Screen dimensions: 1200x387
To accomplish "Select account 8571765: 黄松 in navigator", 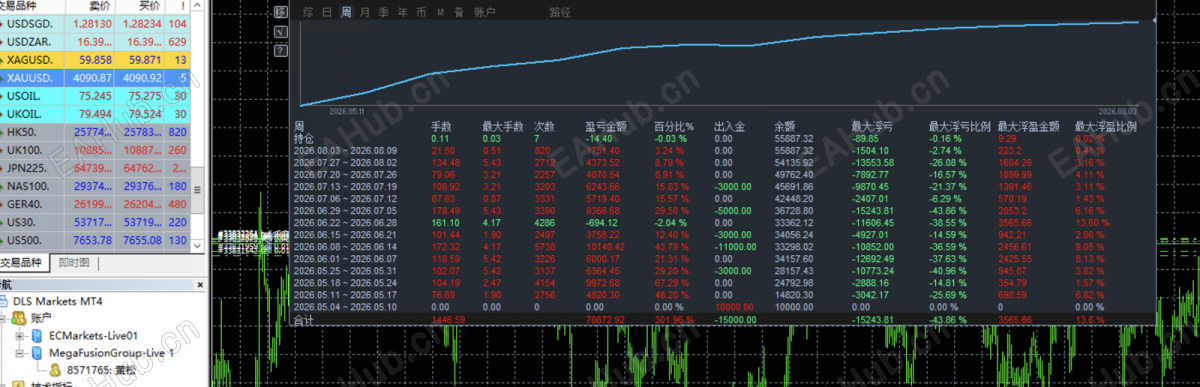I will (x=101, y=370).
